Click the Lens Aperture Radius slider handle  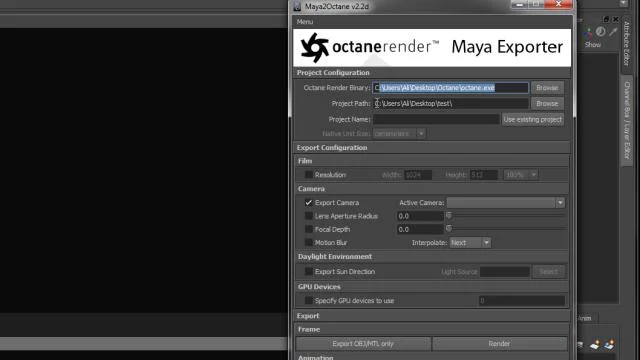[449, 215]
